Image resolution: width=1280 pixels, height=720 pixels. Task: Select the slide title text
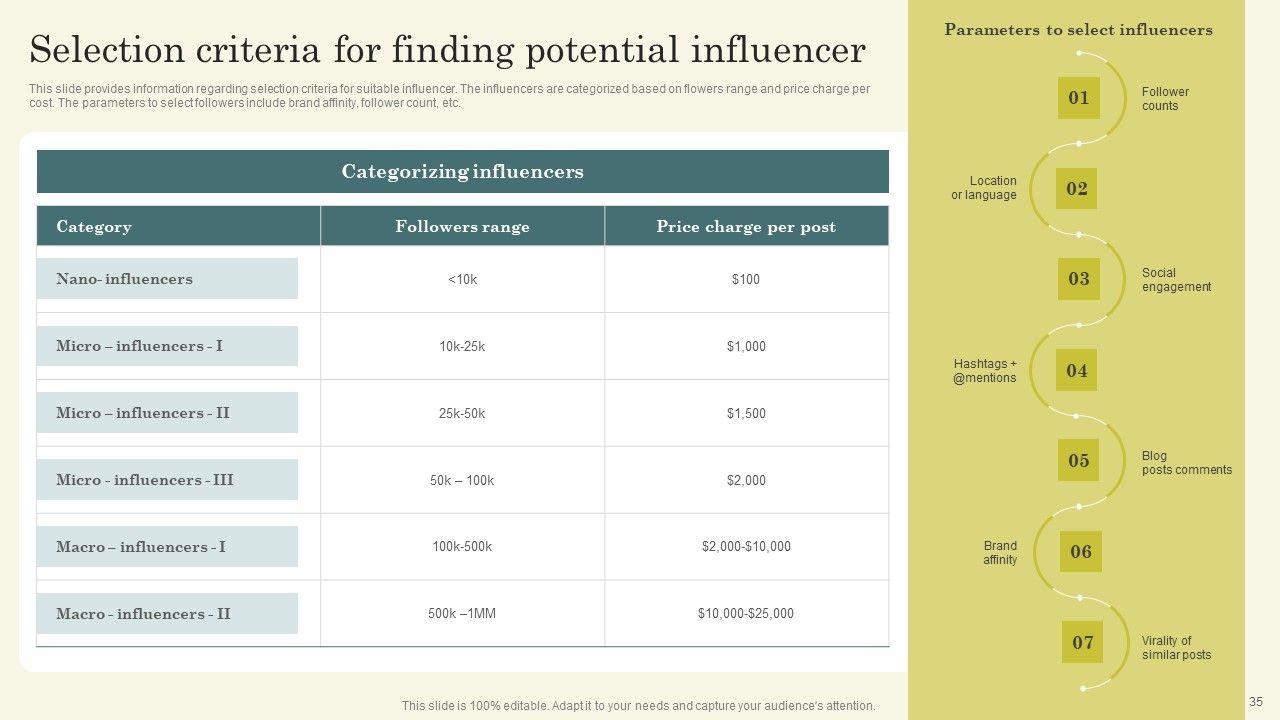[x=447, y=50]
